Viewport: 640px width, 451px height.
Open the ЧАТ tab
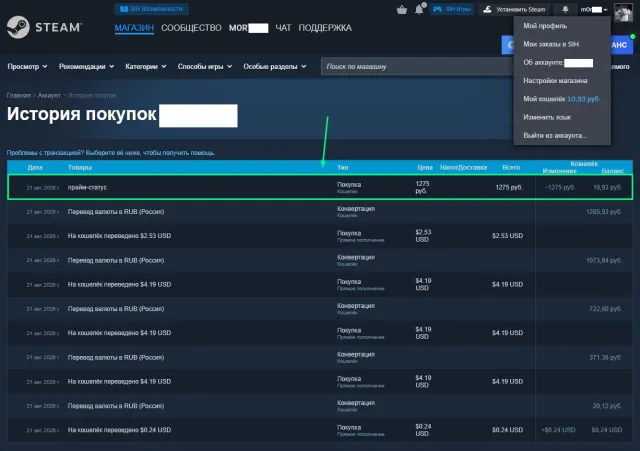(283, 28)
